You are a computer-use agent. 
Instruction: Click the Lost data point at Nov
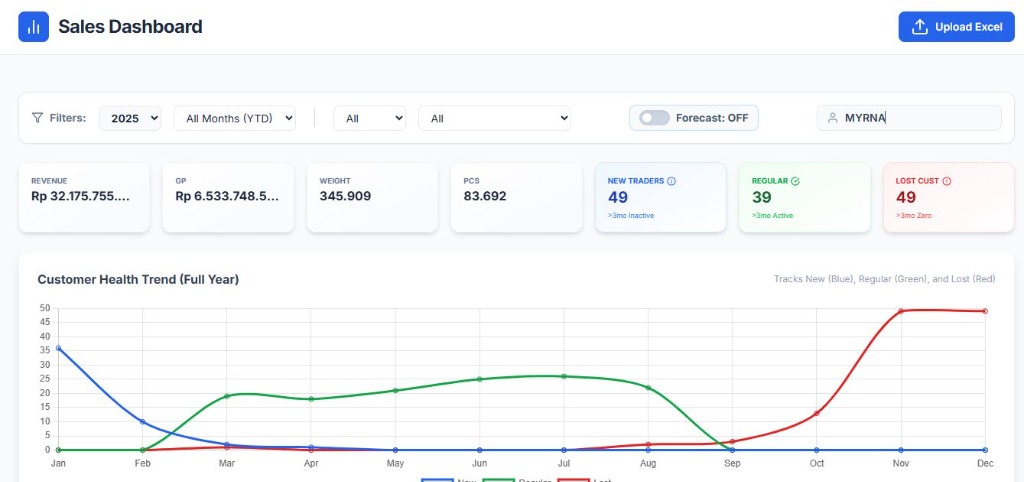tap(901, 311)
